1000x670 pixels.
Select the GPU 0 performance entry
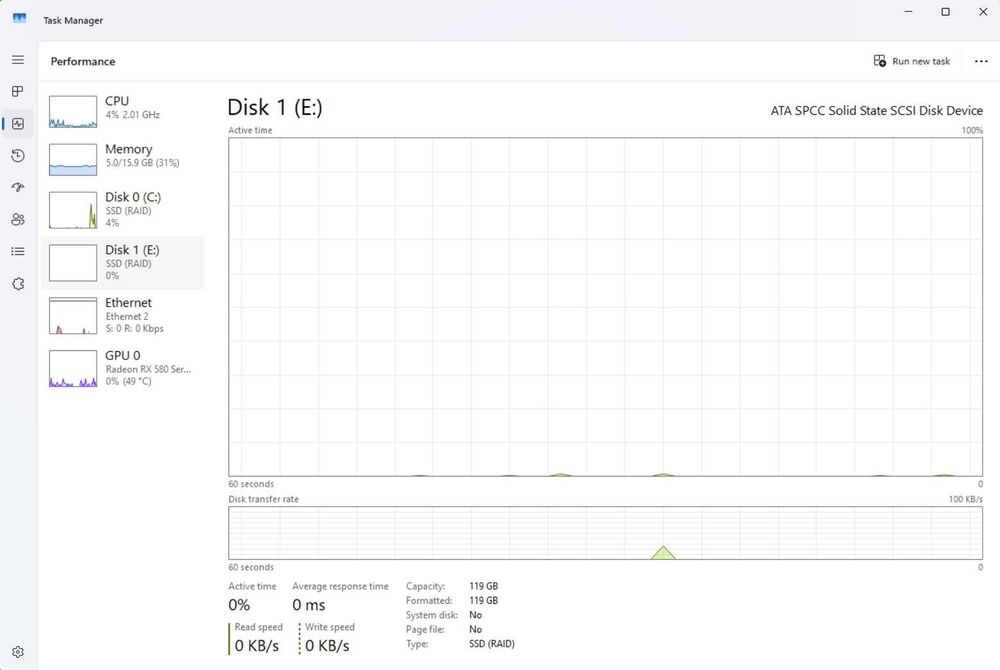[123, 368]
